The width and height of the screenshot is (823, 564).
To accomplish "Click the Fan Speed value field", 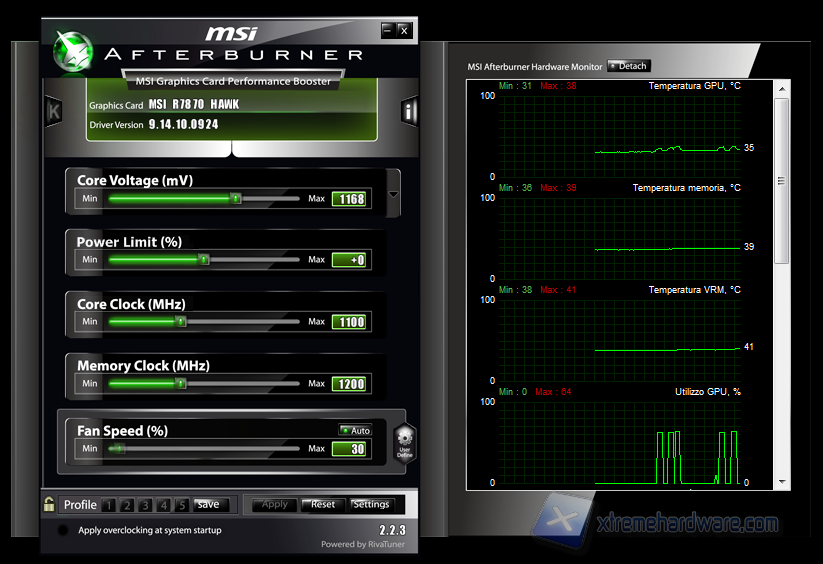I will click(350, 449).
